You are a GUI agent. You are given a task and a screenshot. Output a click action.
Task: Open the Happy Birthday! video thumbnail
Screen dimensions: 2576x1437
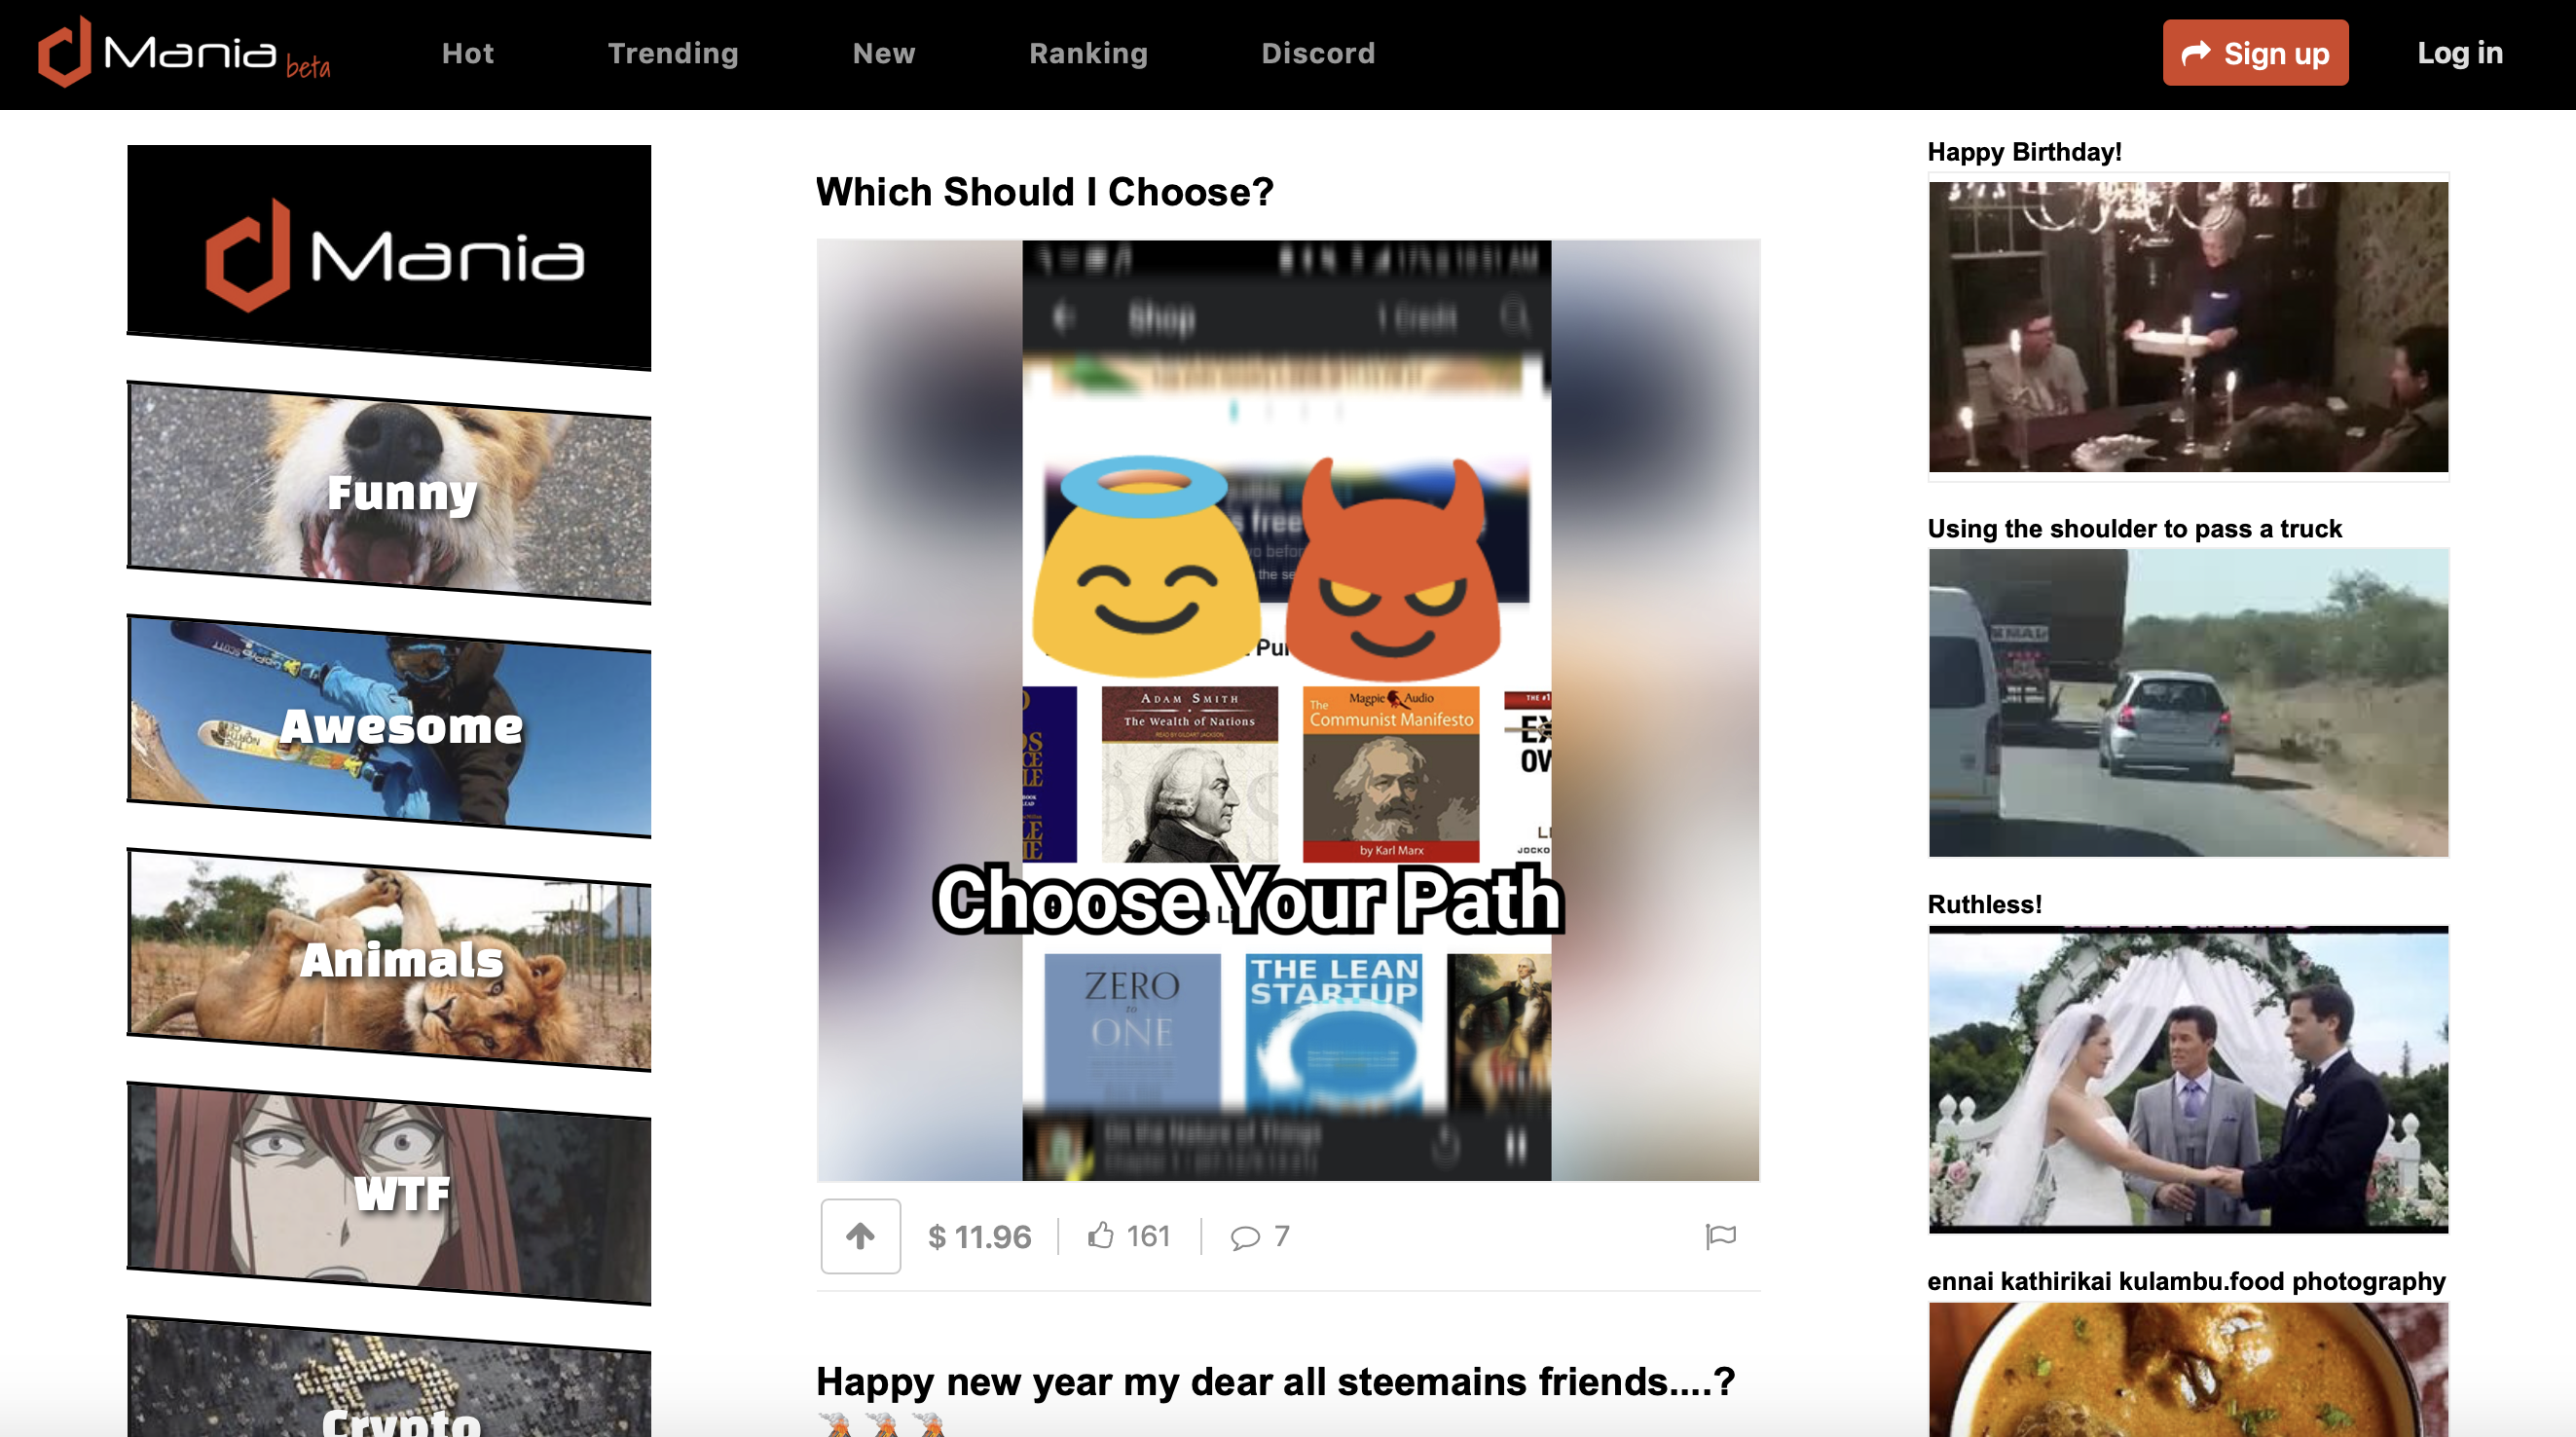(x=2188, y=327)
